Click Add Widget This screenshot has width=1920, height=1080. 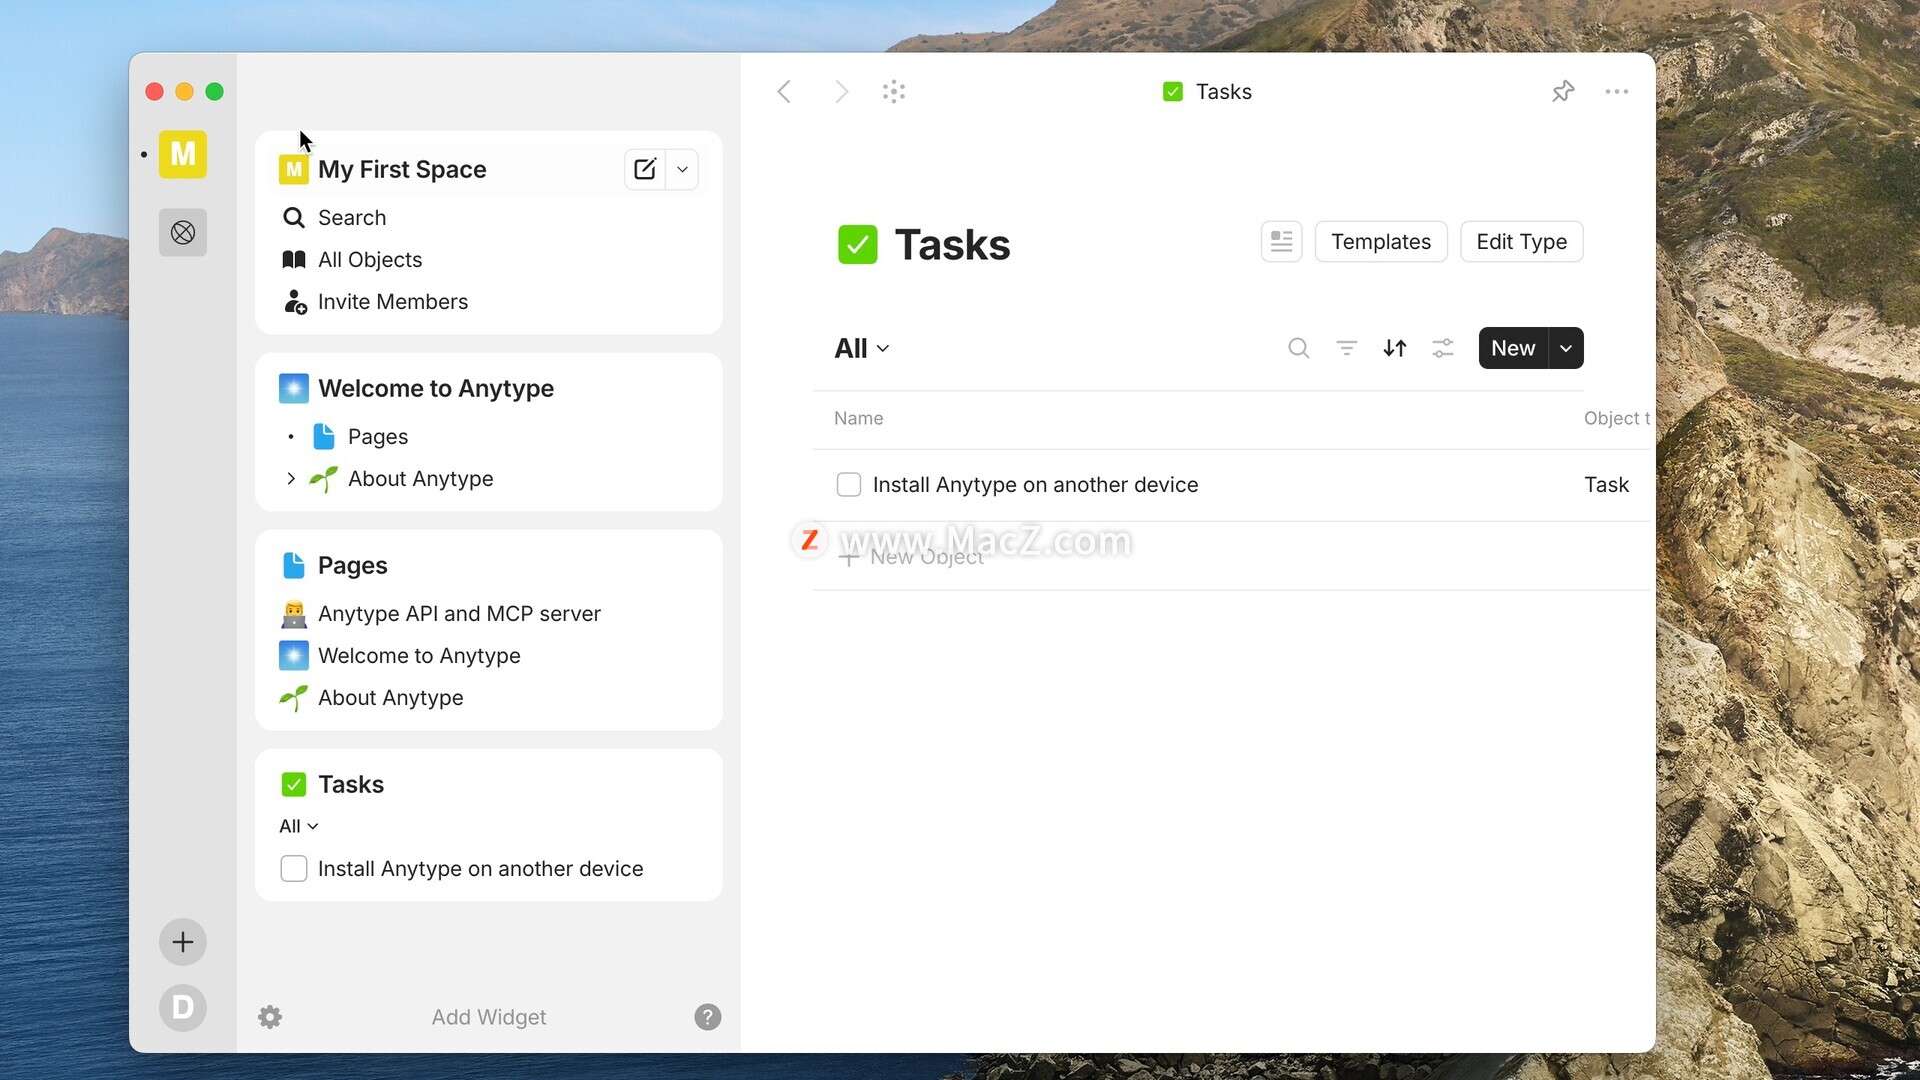coord(489,1017)
